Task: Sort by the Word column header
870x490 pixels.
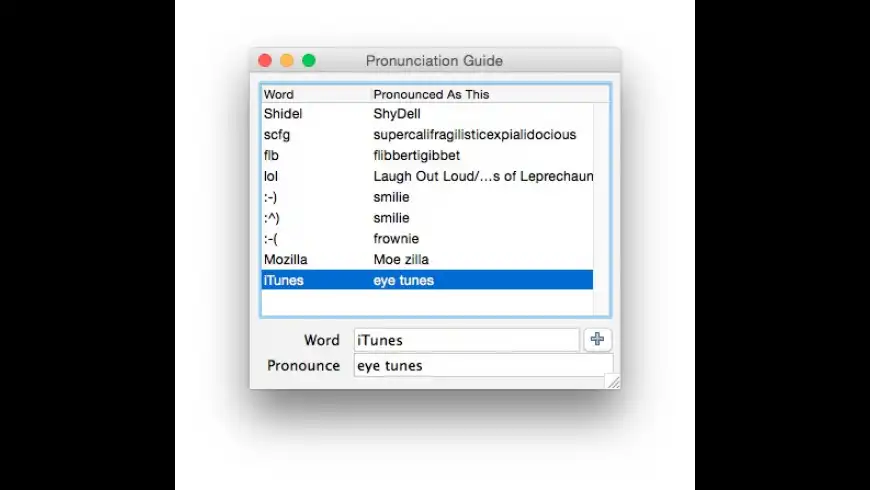Action: coord(316,94)
